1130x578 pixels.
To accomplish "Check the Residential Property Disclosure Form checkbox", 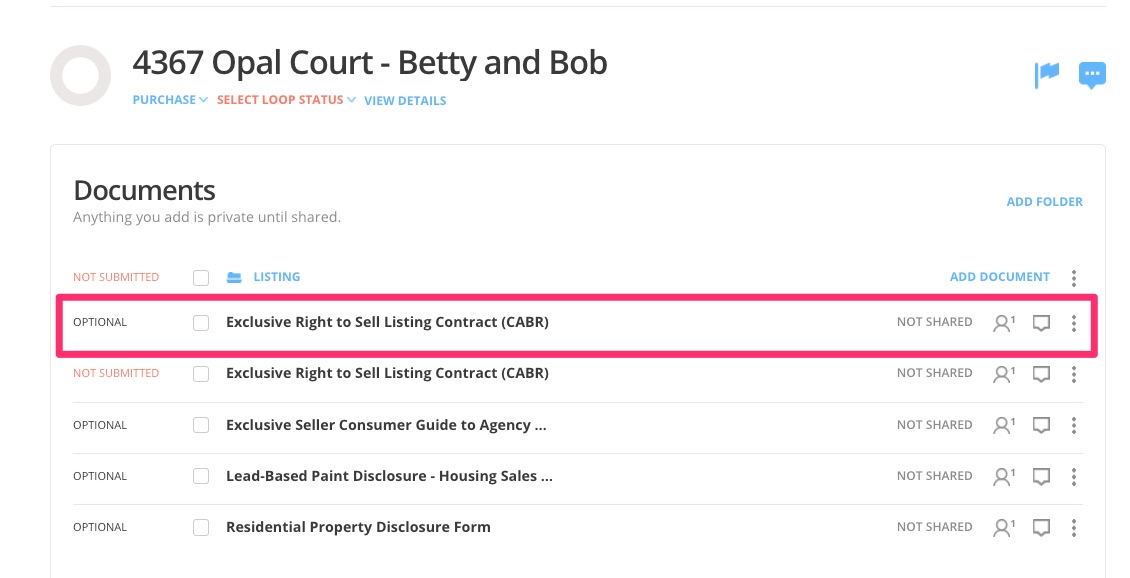I will tap(201, 527).
